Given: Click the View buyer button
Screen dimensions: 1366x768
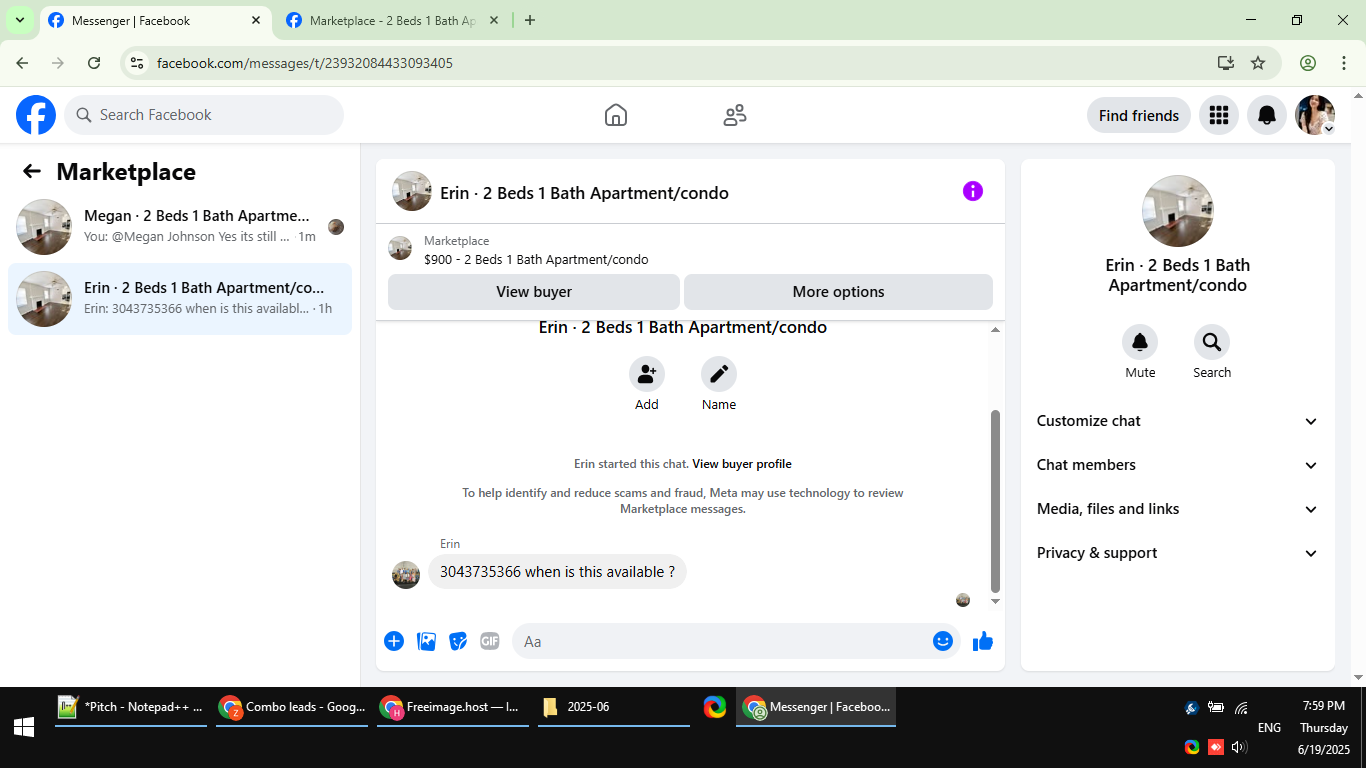Looking at the screenshot, I should tap(534, 292).
